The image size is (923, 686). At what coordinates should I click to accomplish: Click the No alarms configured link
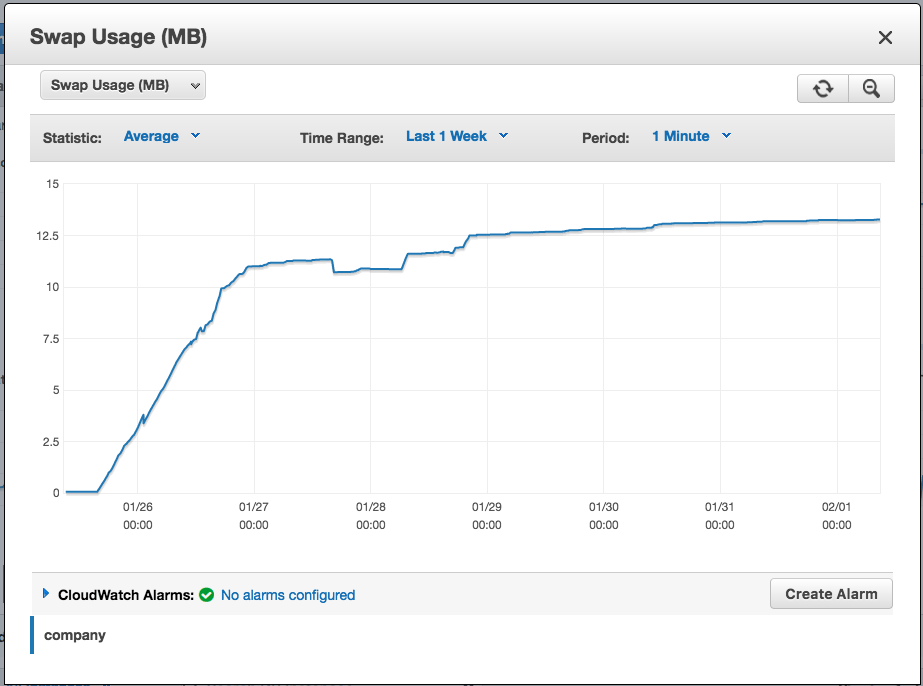coord(288,595)
